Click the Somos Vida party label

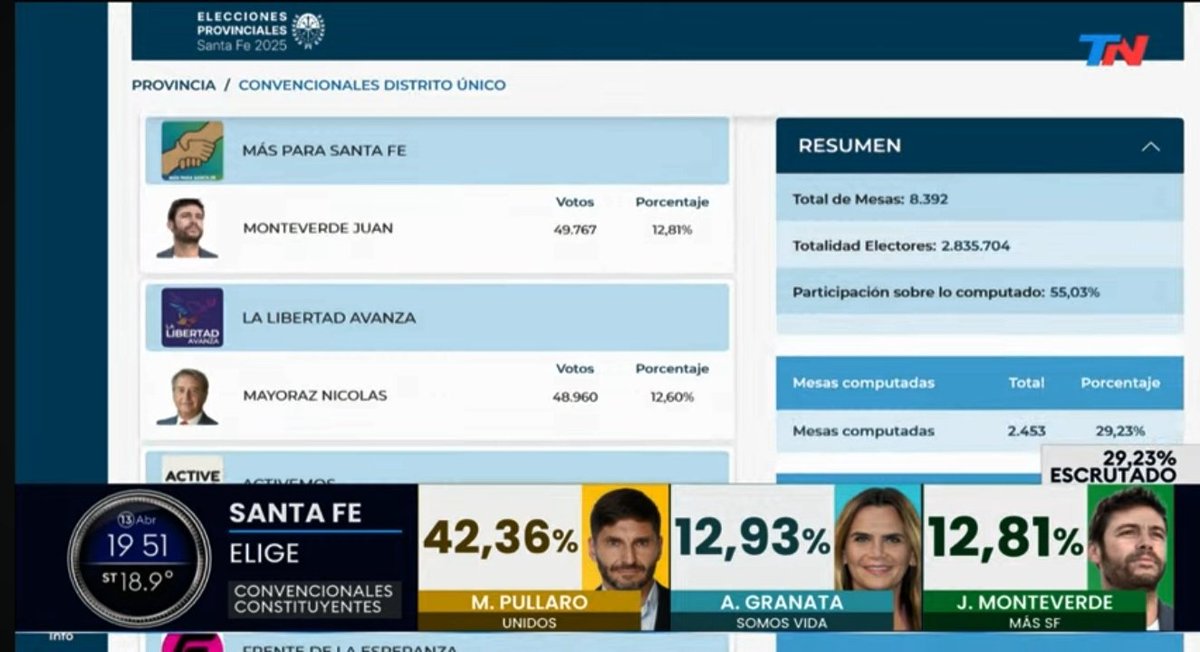pos(781,622)
